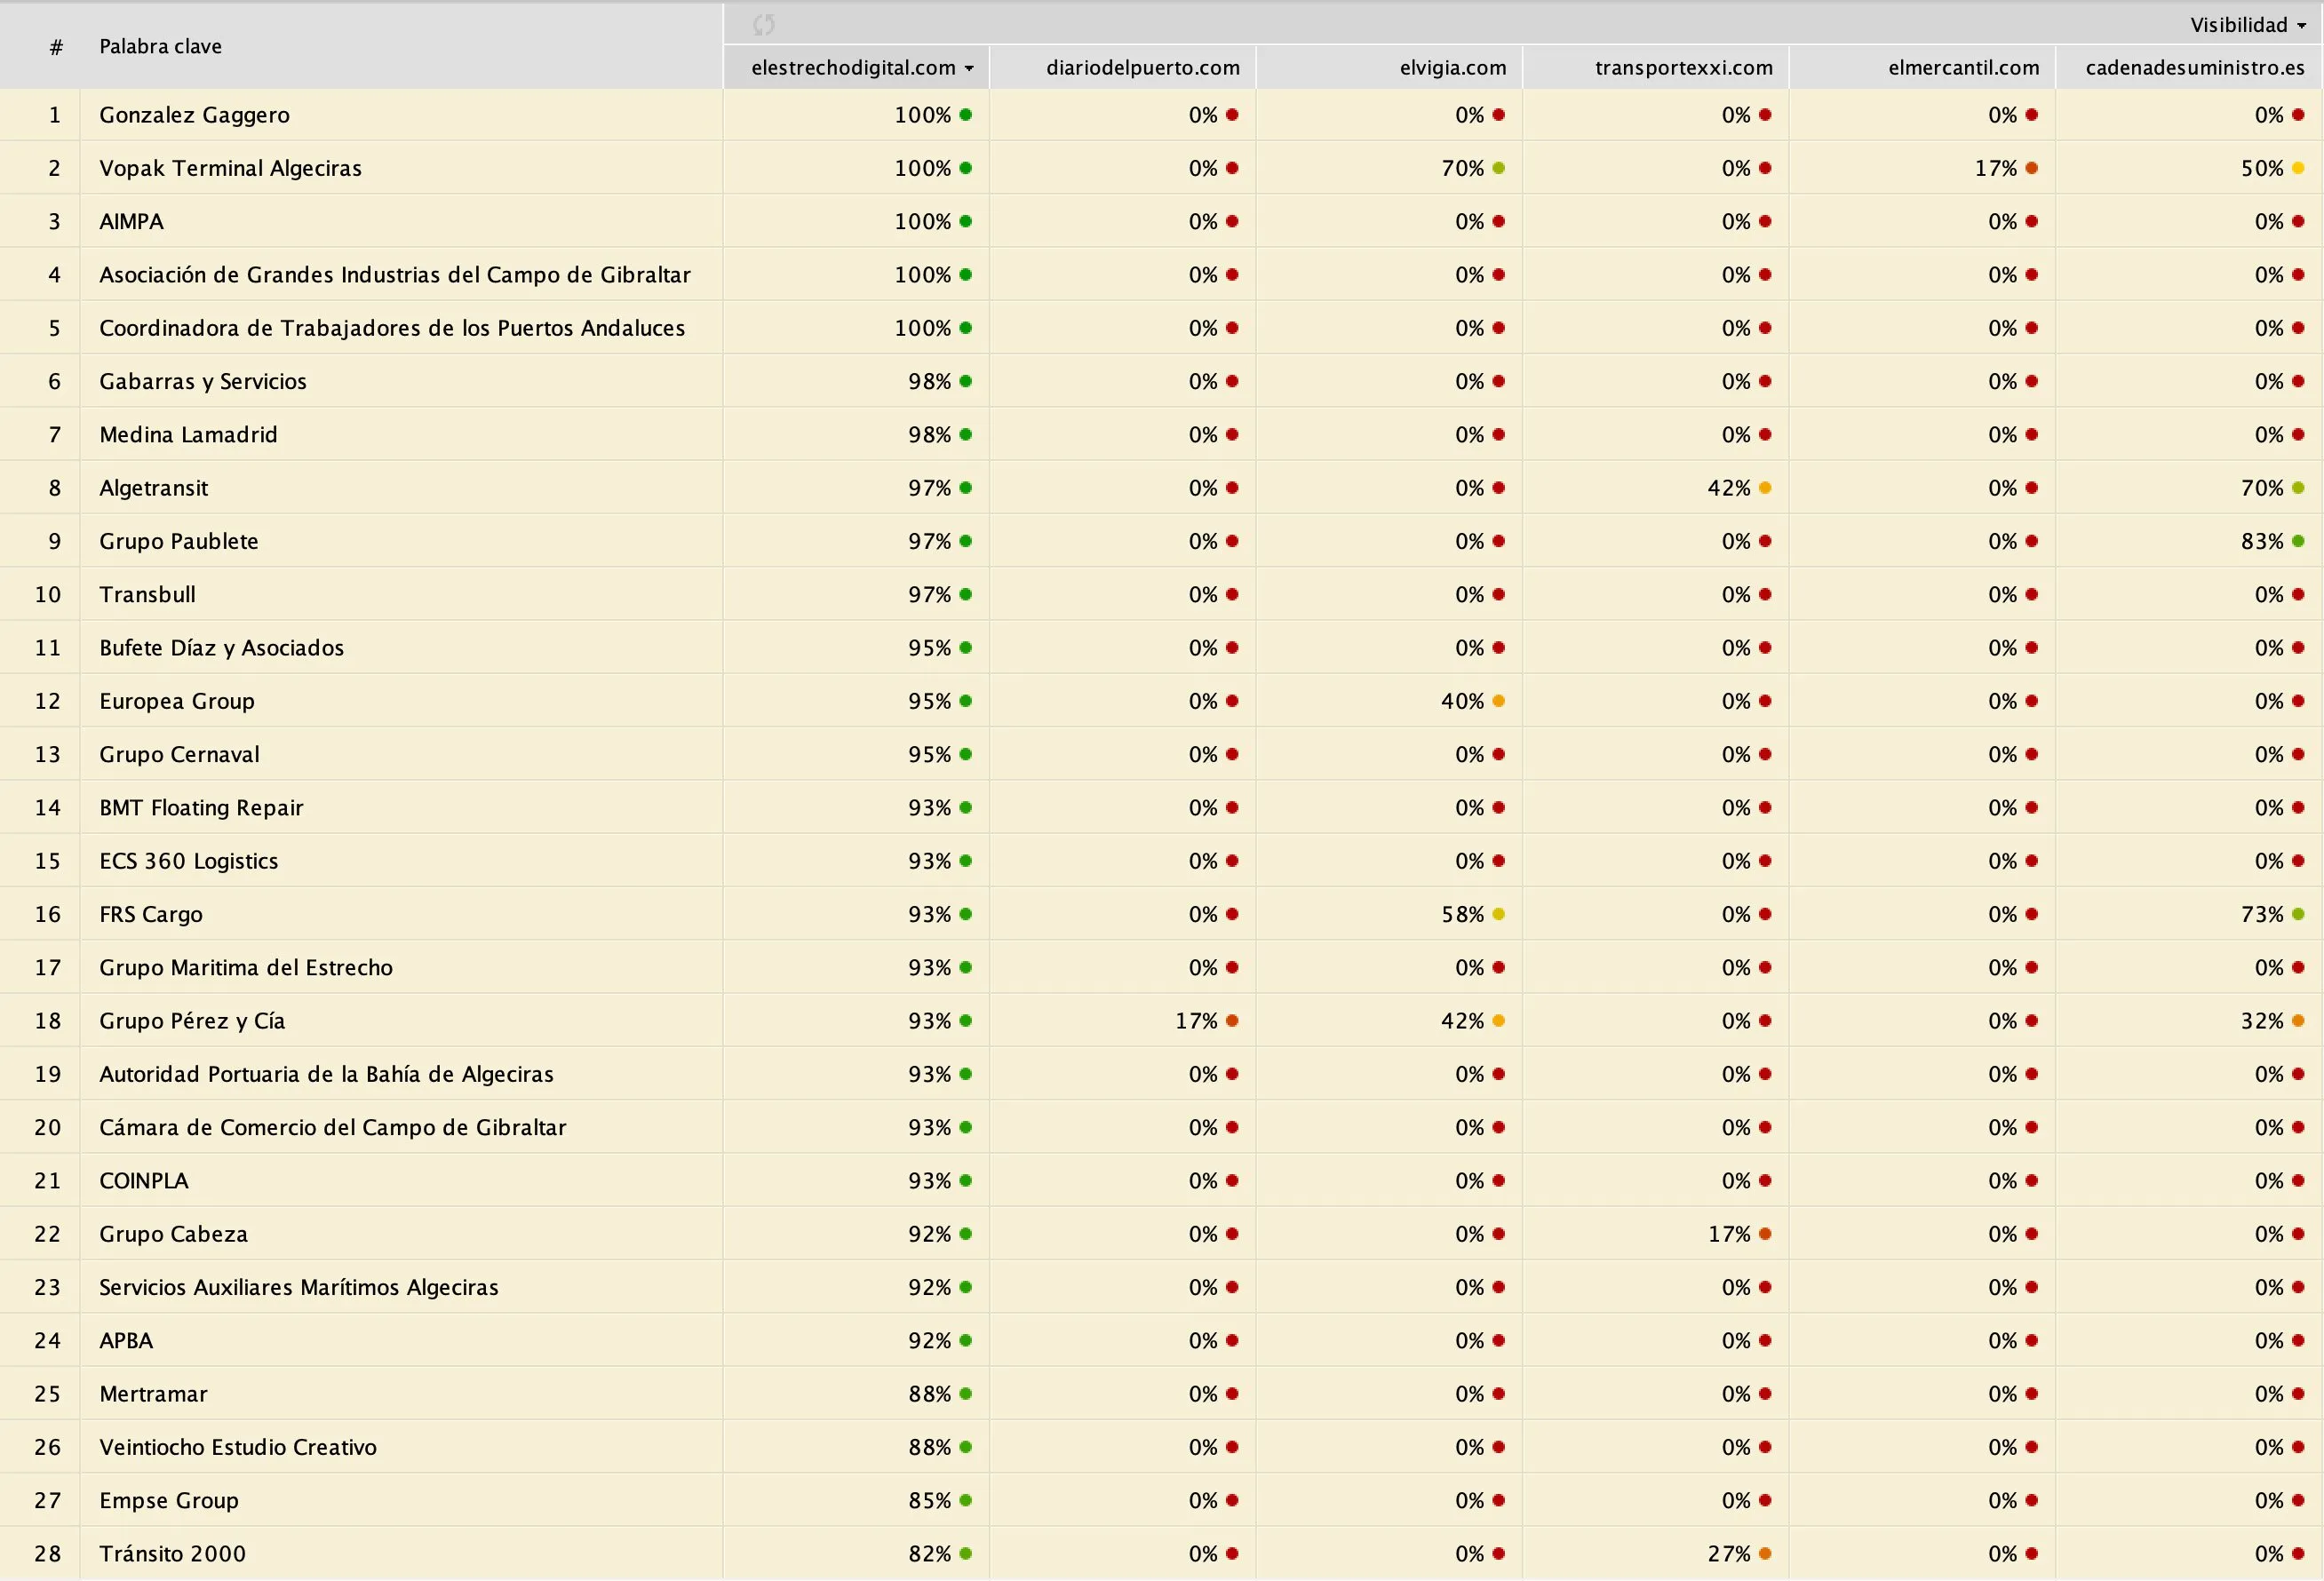This screenshot has width=2324, height=1581.
Task: Click the yellow dot next to FRS Cargo 58%
Action: point(1499,914)
